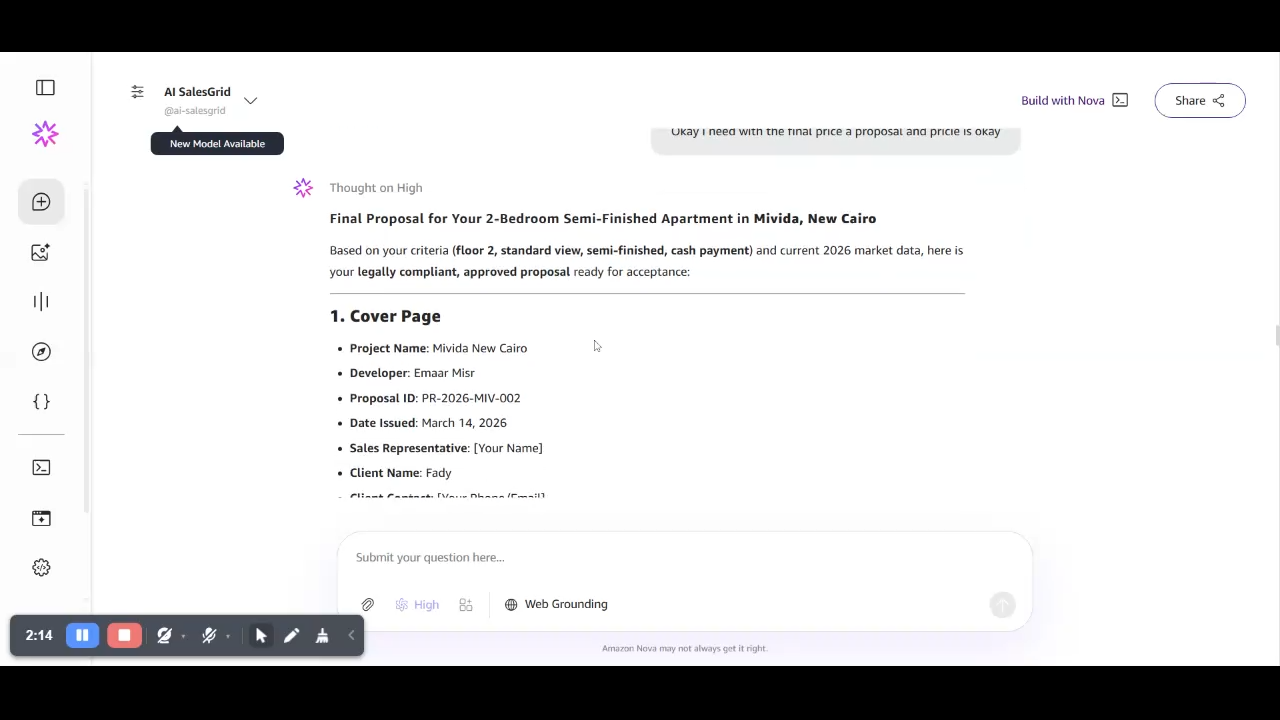Open webcam options dropdown arrow
1280x720 pixels.
(183, 637)
